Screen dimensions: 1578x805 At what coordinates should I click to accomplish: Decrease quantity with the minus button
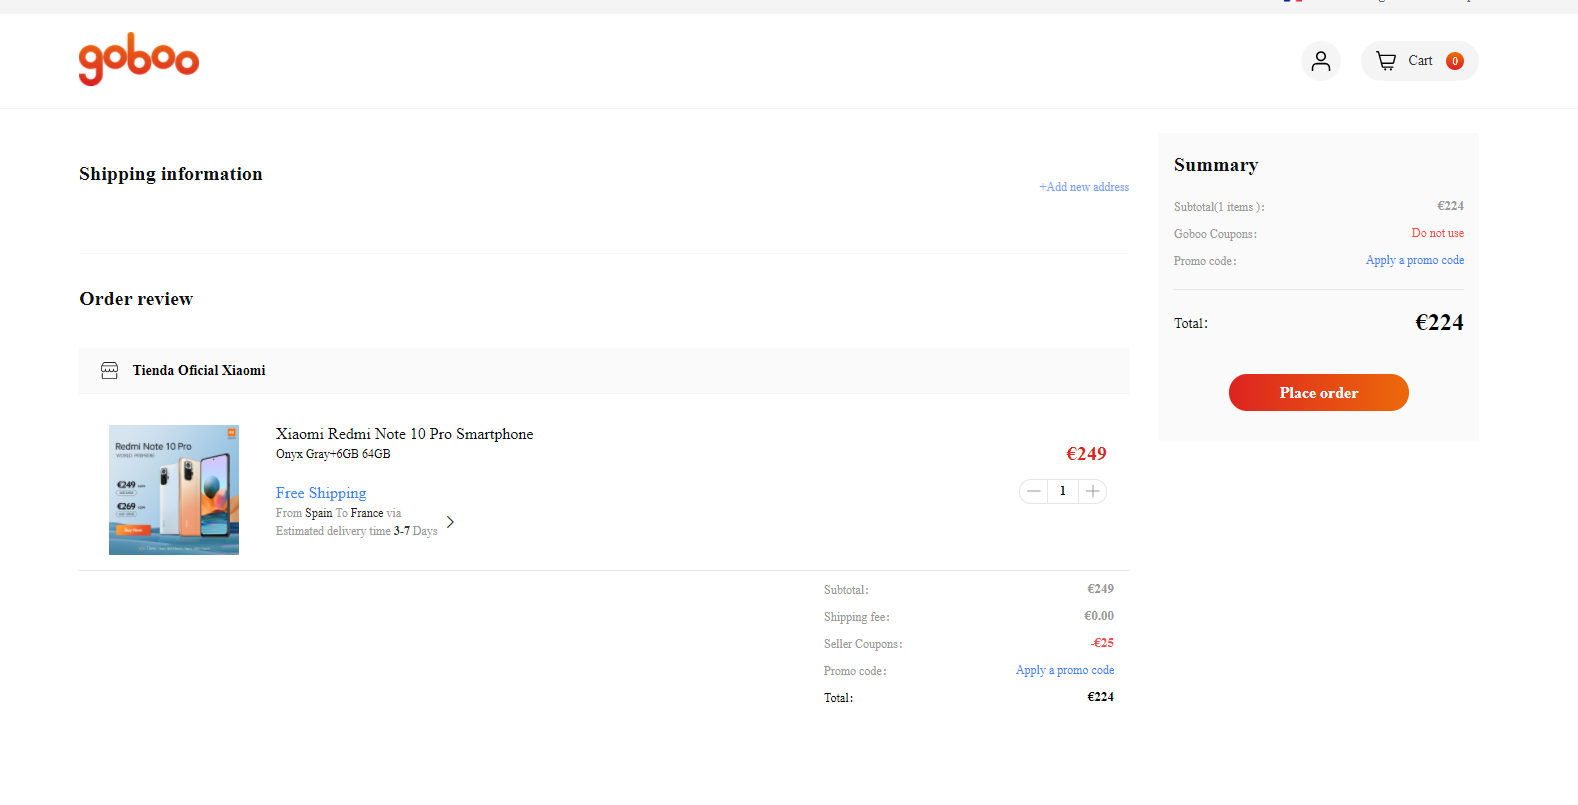click(x=1034, y=491)
